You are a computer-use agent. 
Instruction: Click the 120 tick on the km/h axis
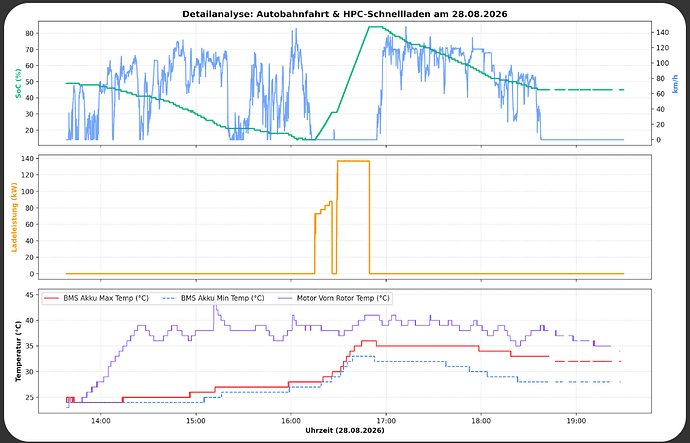pos(661,48)
